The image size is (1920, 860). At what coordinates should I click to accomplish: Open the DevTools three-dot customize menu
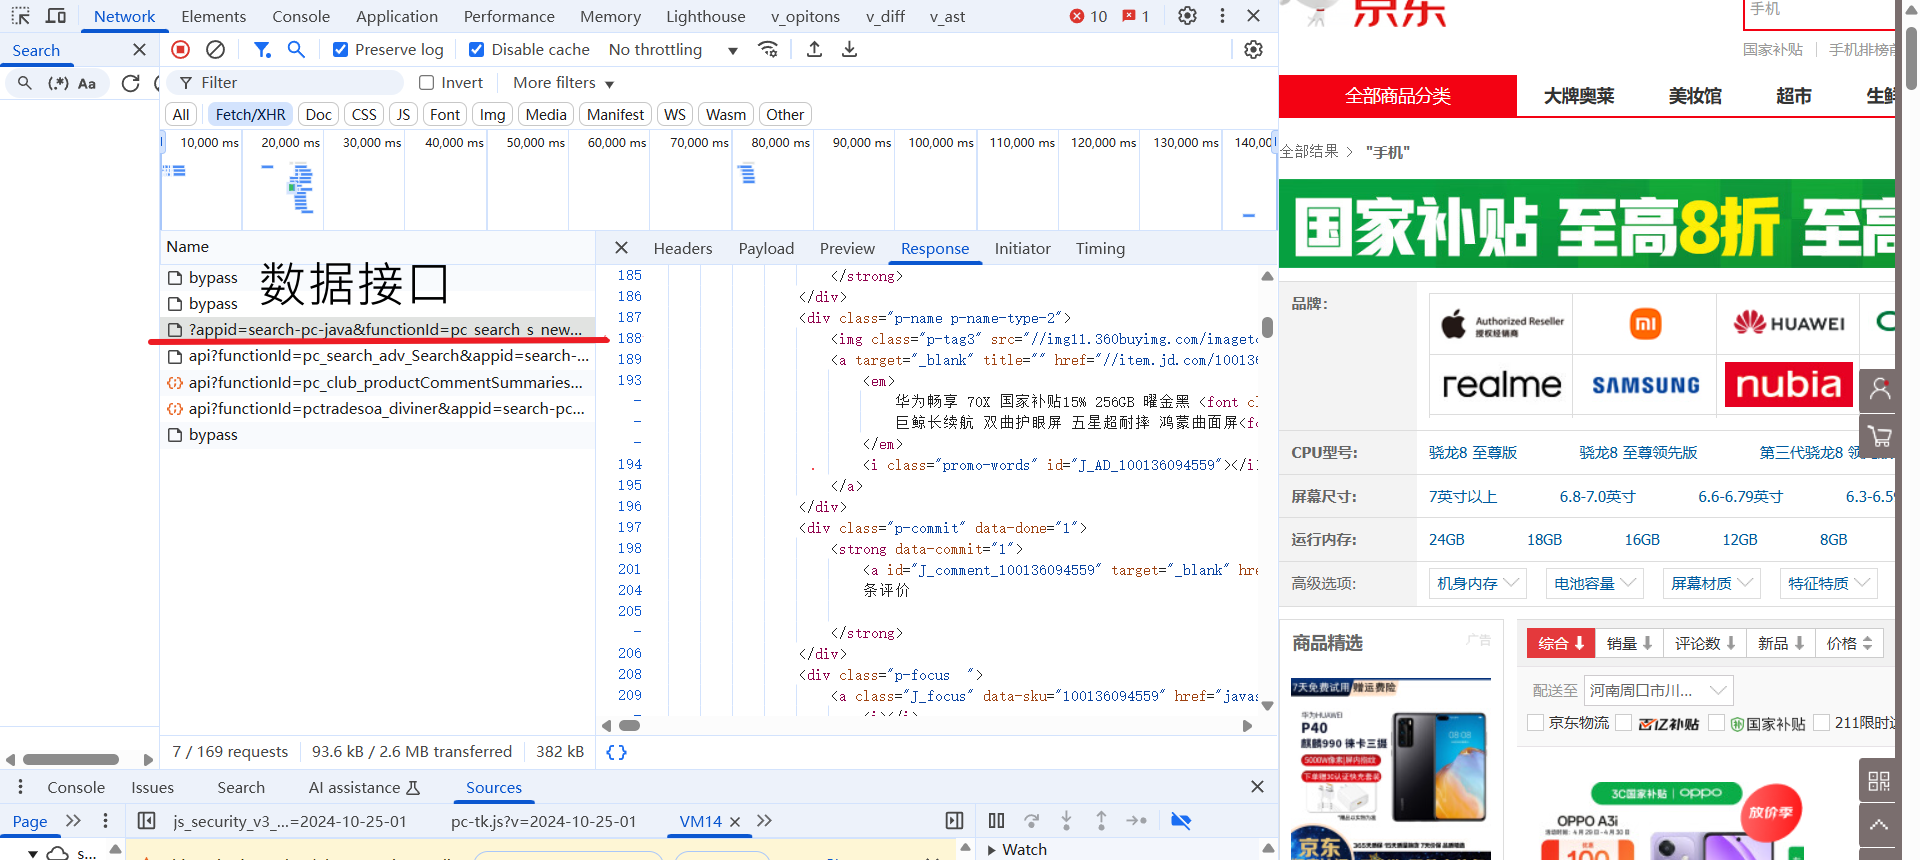pos(1222,16)
